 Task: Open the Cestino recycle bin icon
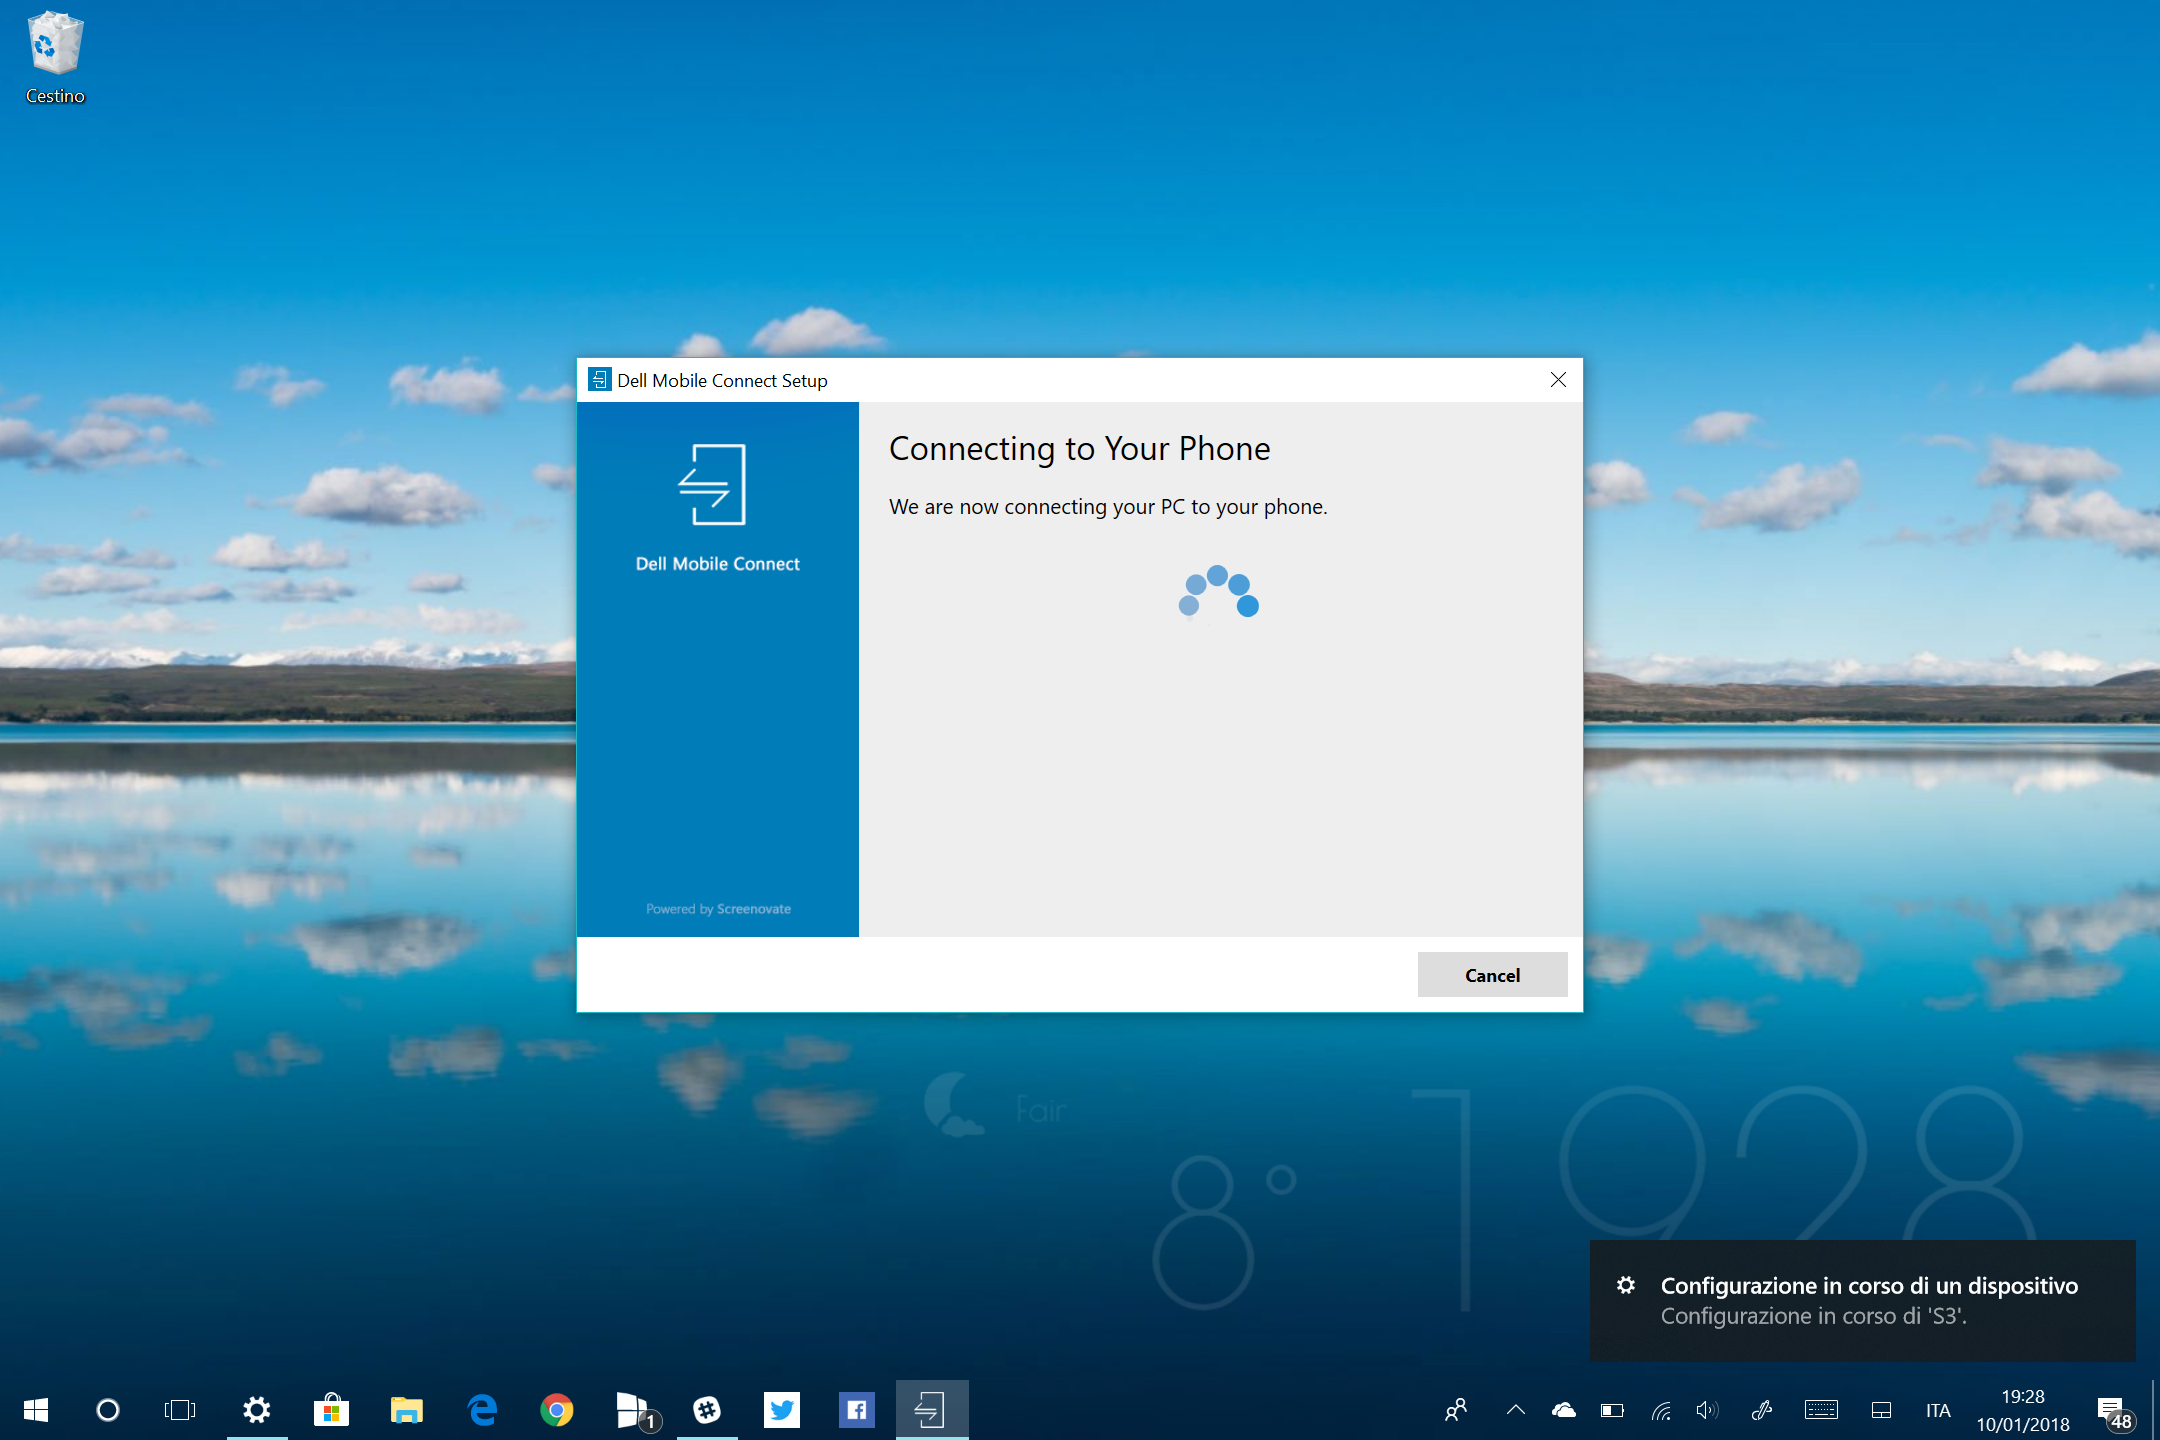pos(55,58)
